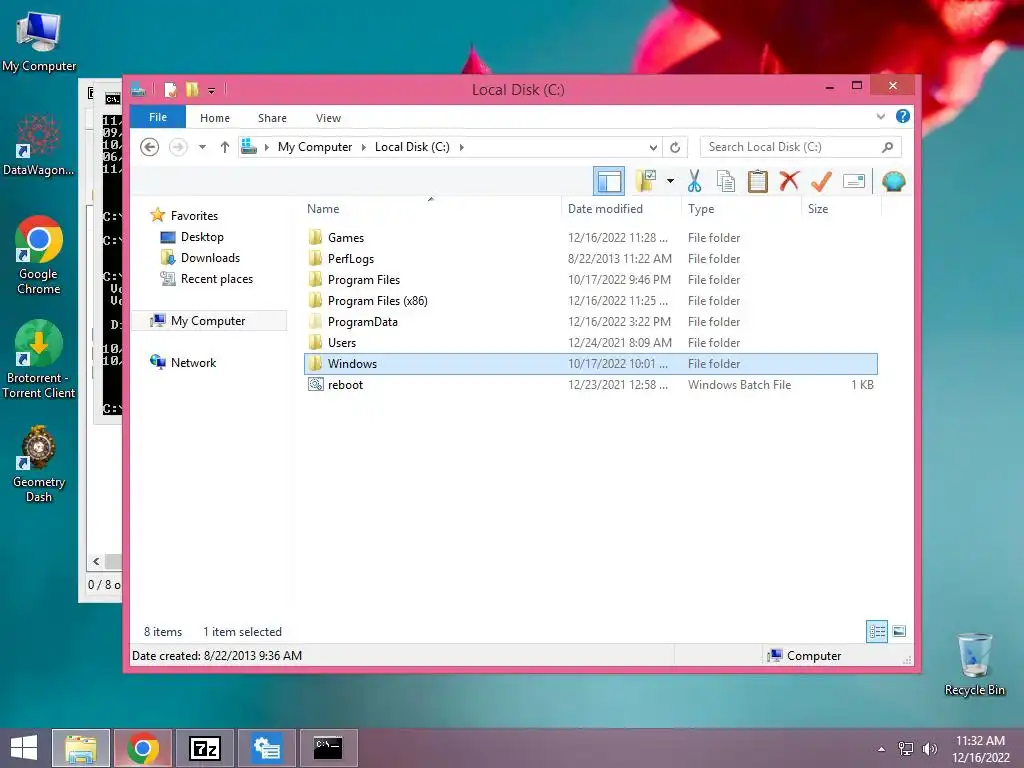The width and height of the screenshot is (1024, 768).
Task: Delete selection with the red X icon
Action: (x=789, y=181)
